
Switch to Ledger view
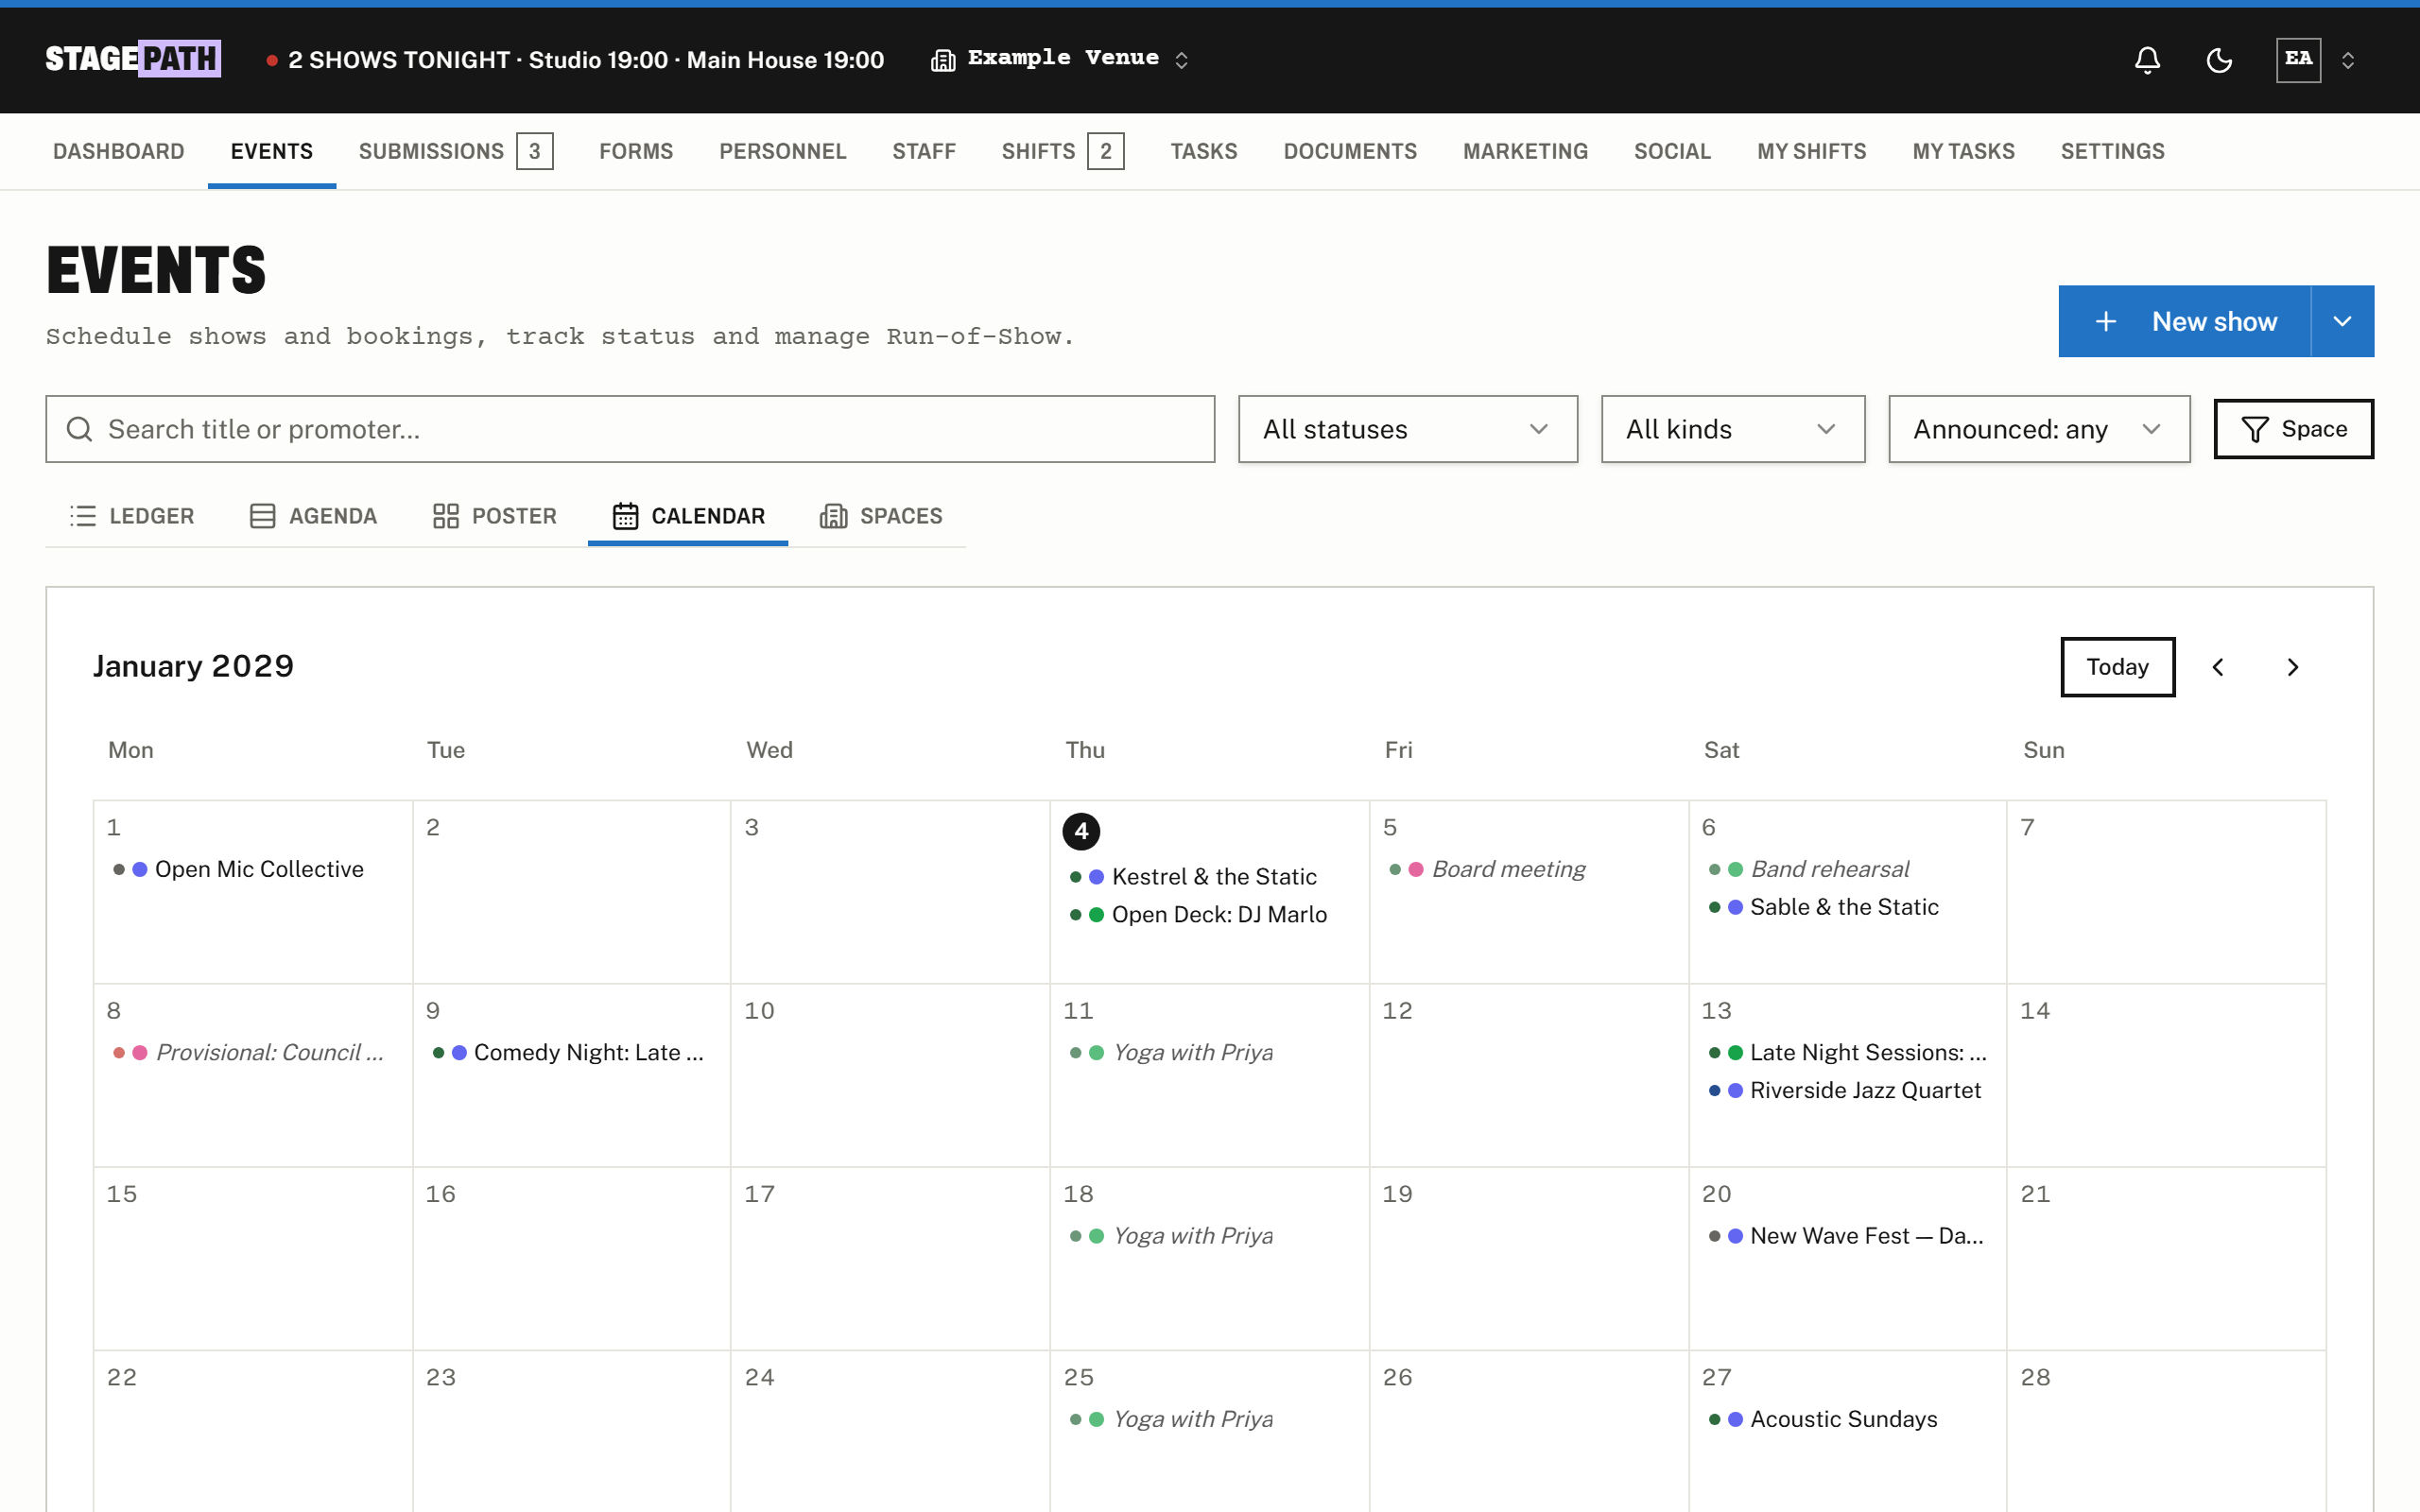click(132, 516)
